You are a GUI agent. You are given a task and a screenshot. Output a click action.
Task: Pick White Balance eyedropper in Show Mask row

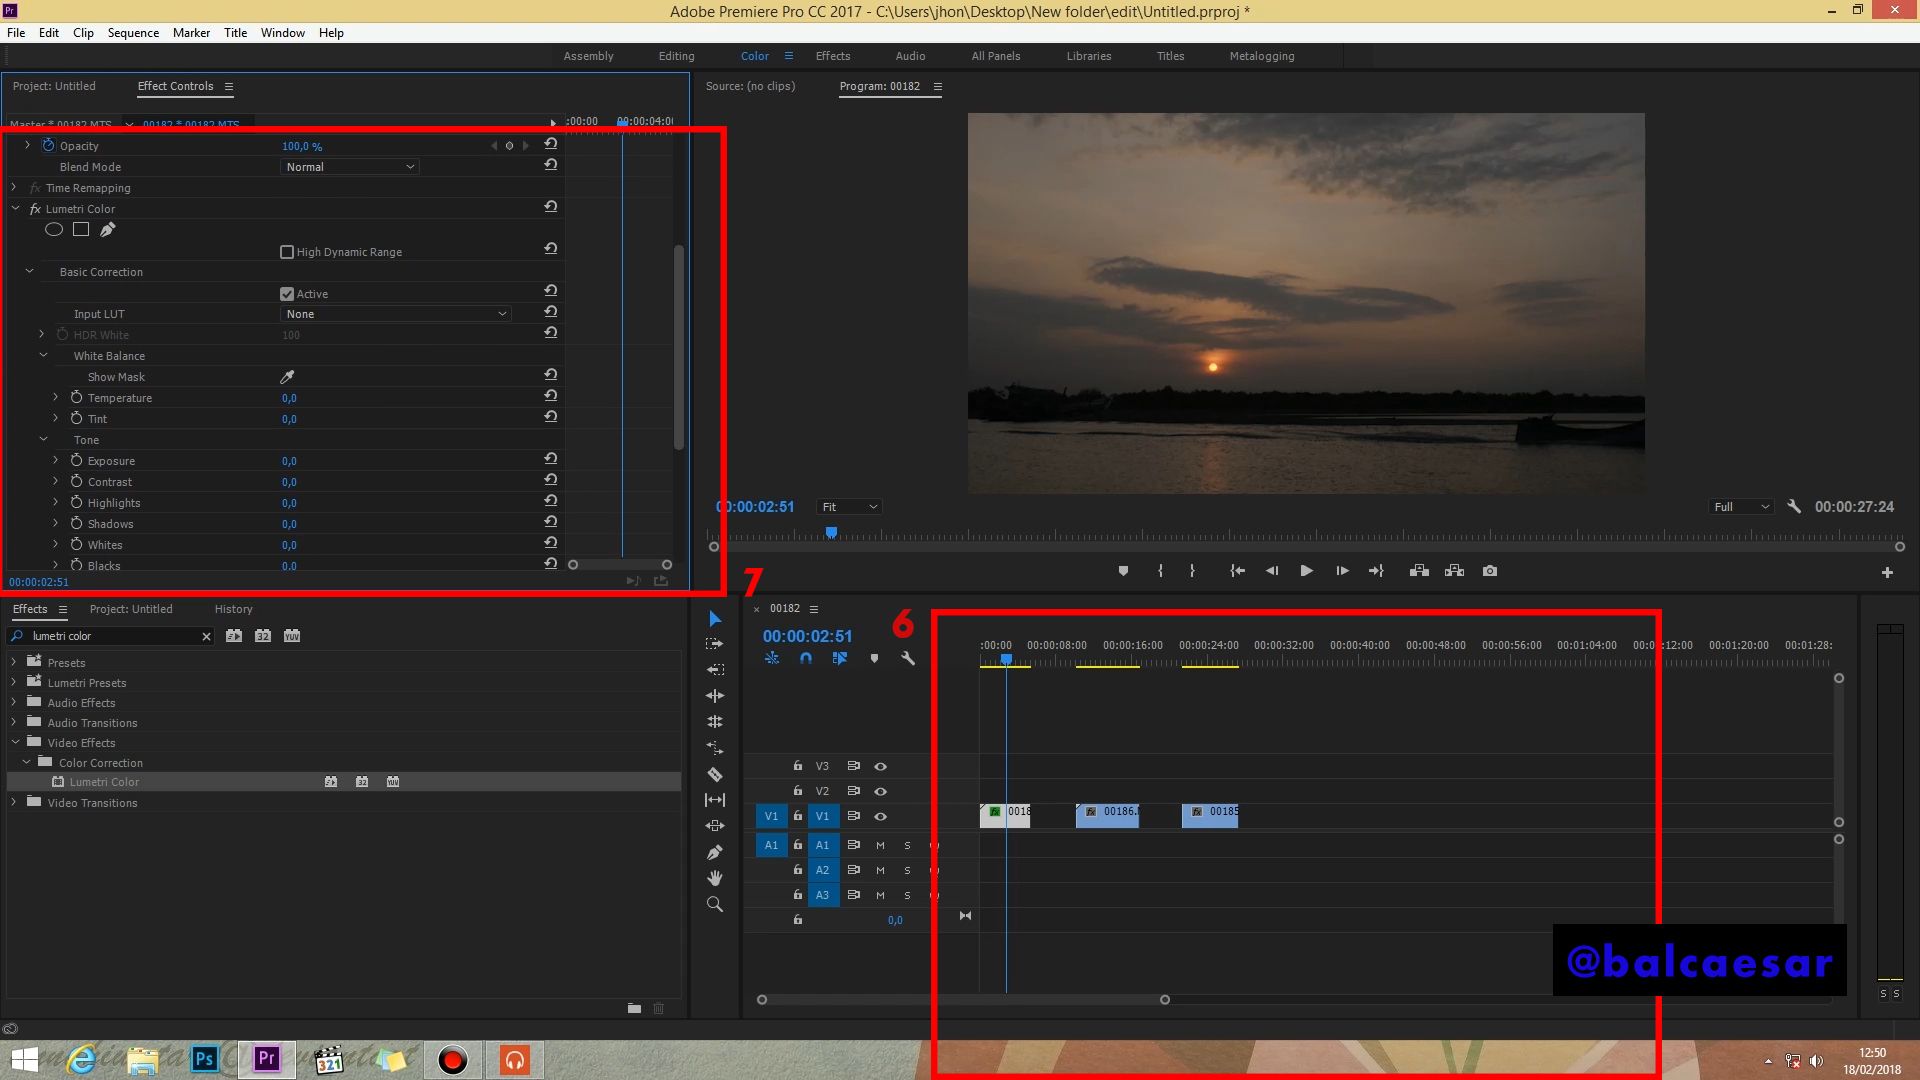(x=287, y=377)
